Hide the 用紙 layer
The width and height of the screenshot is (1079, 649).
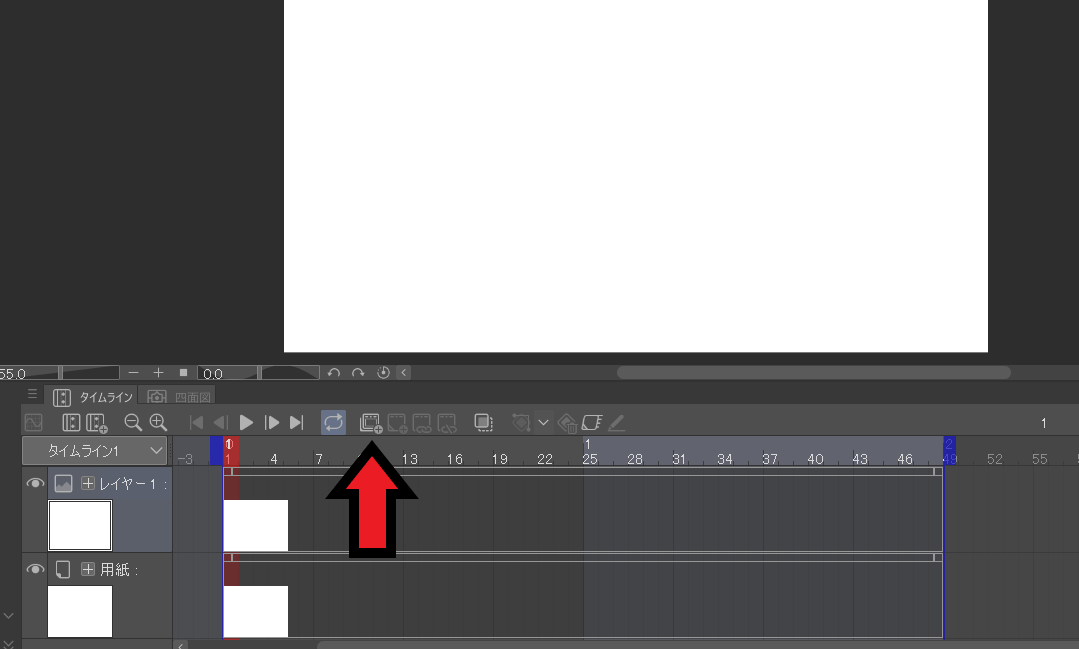tap(35, 569)
